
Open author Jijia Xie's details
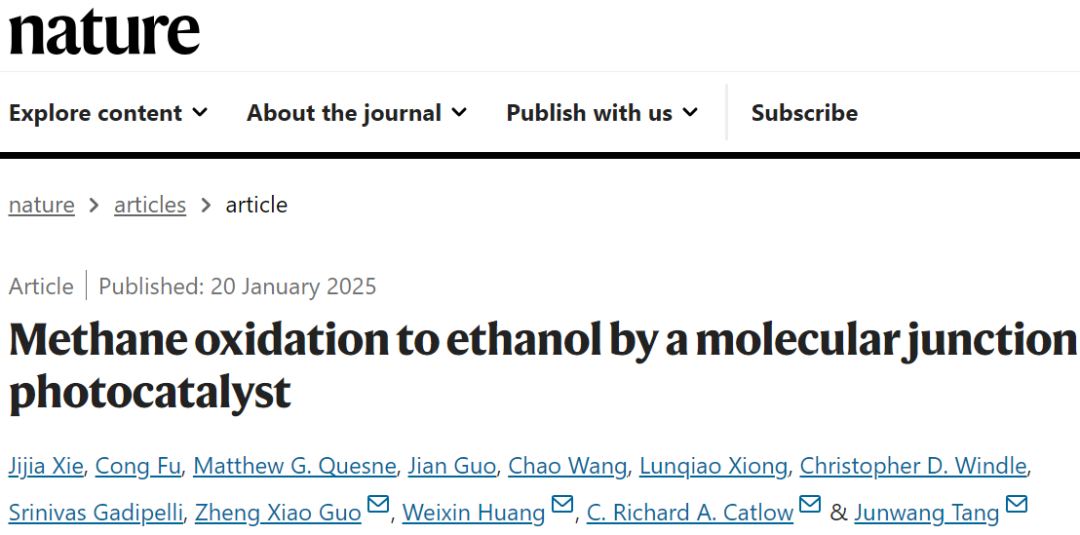[x=45, y=466]
